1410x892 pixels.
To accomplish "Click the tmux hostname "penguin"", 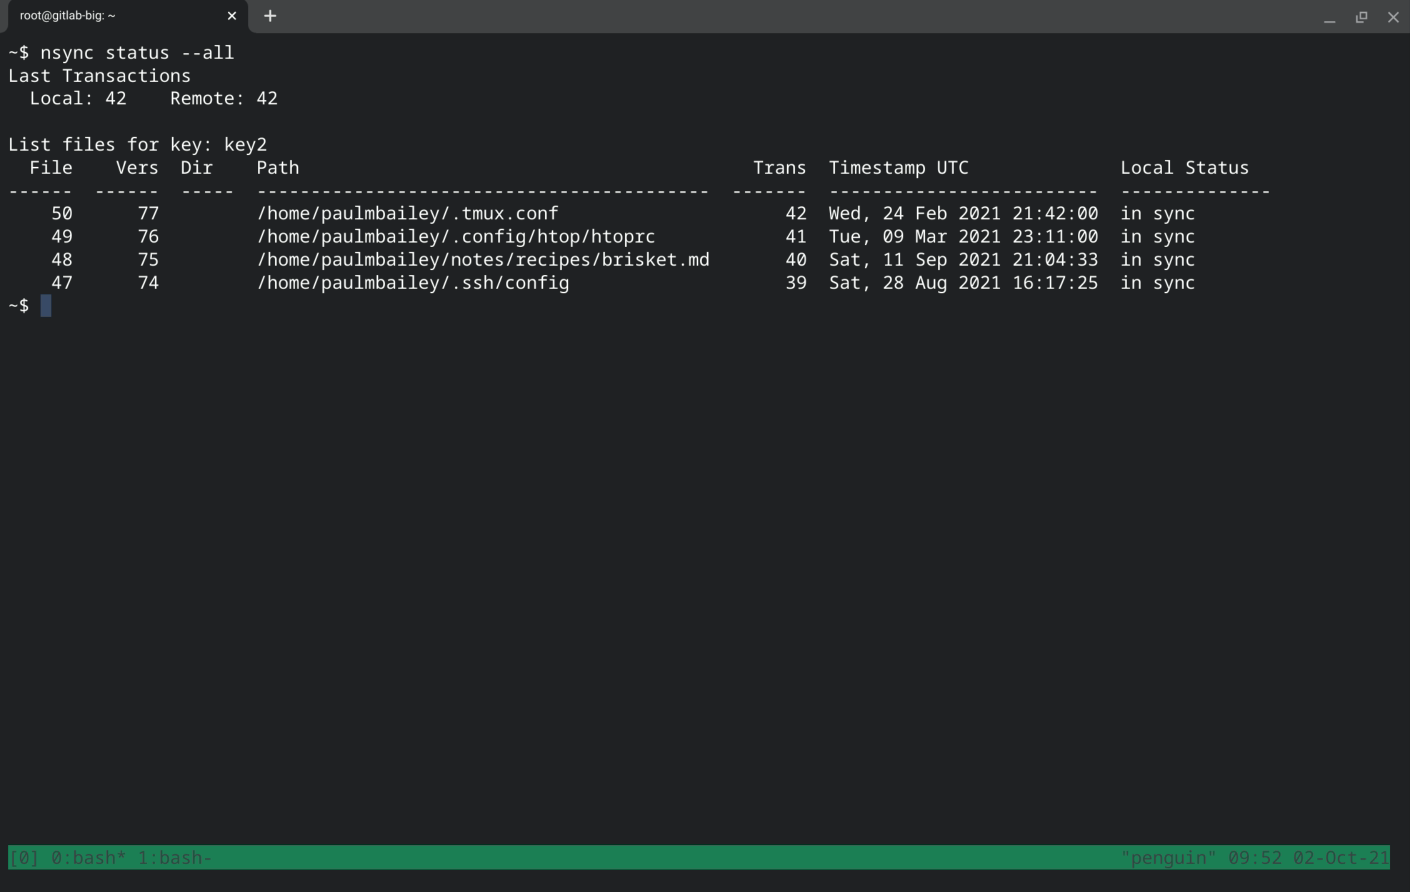I will (1169, 858).
